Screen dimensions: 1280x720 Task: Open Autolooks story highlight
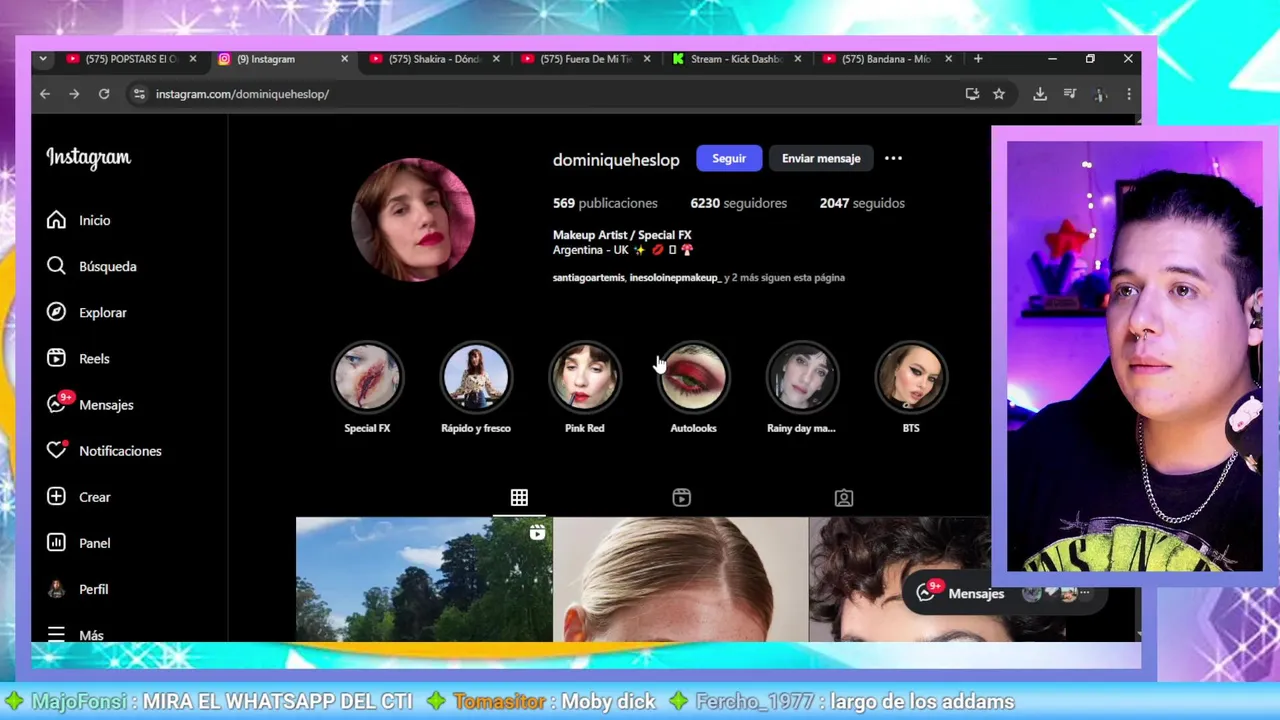pos(693,378)
